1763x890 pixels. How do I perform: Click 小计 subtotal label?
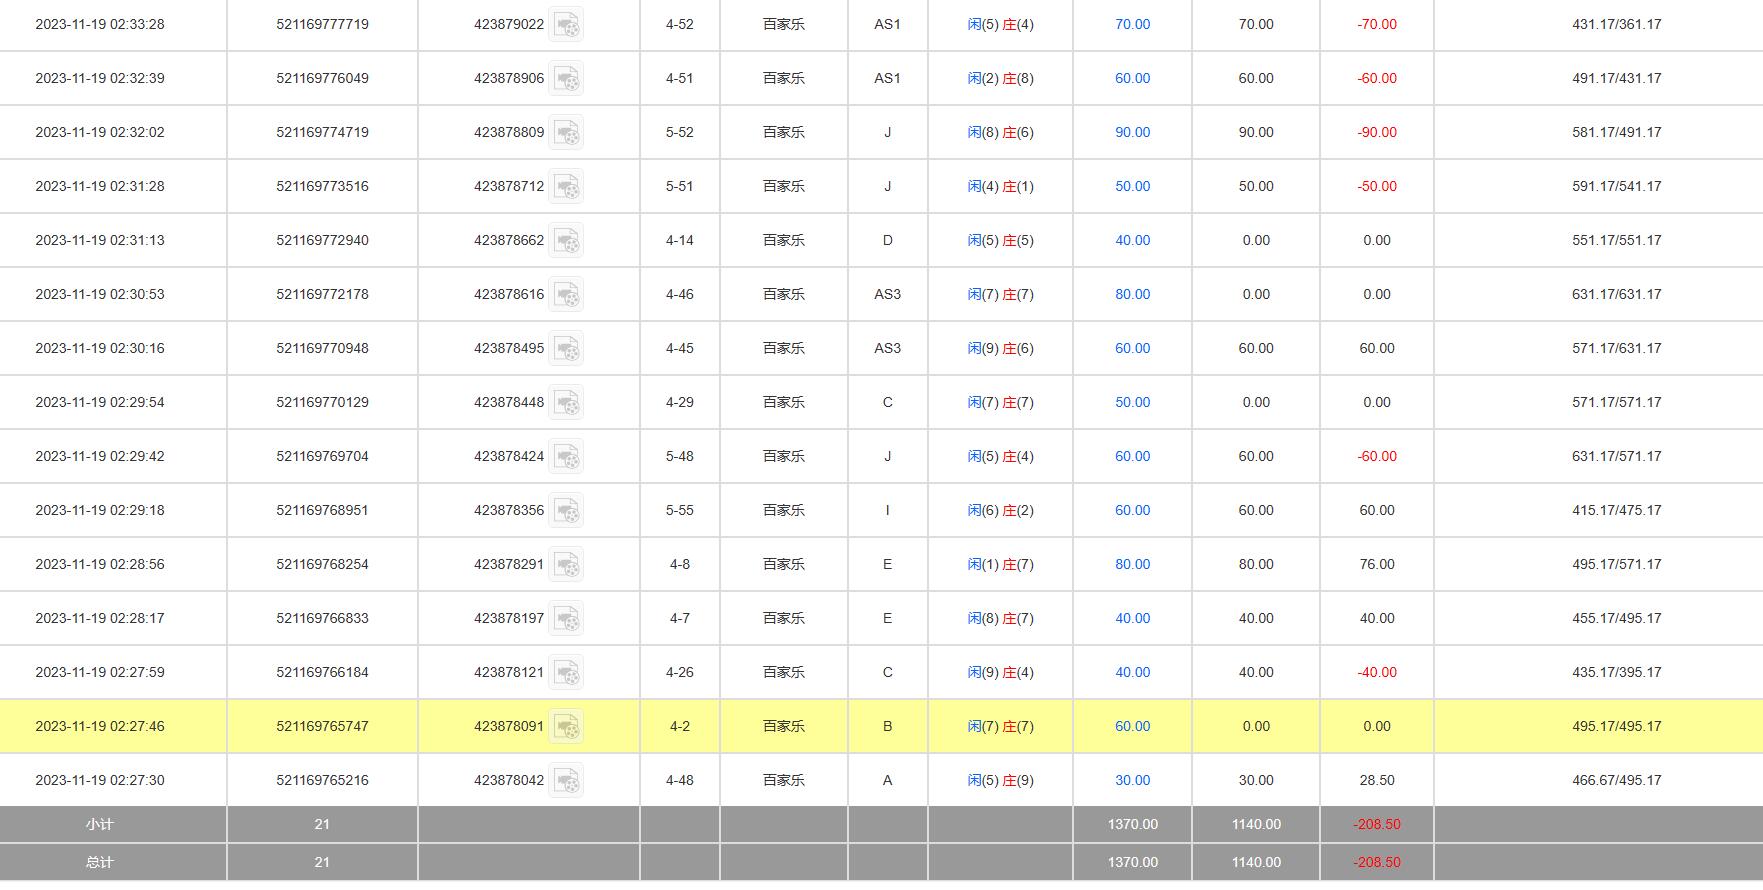[100, 824]
